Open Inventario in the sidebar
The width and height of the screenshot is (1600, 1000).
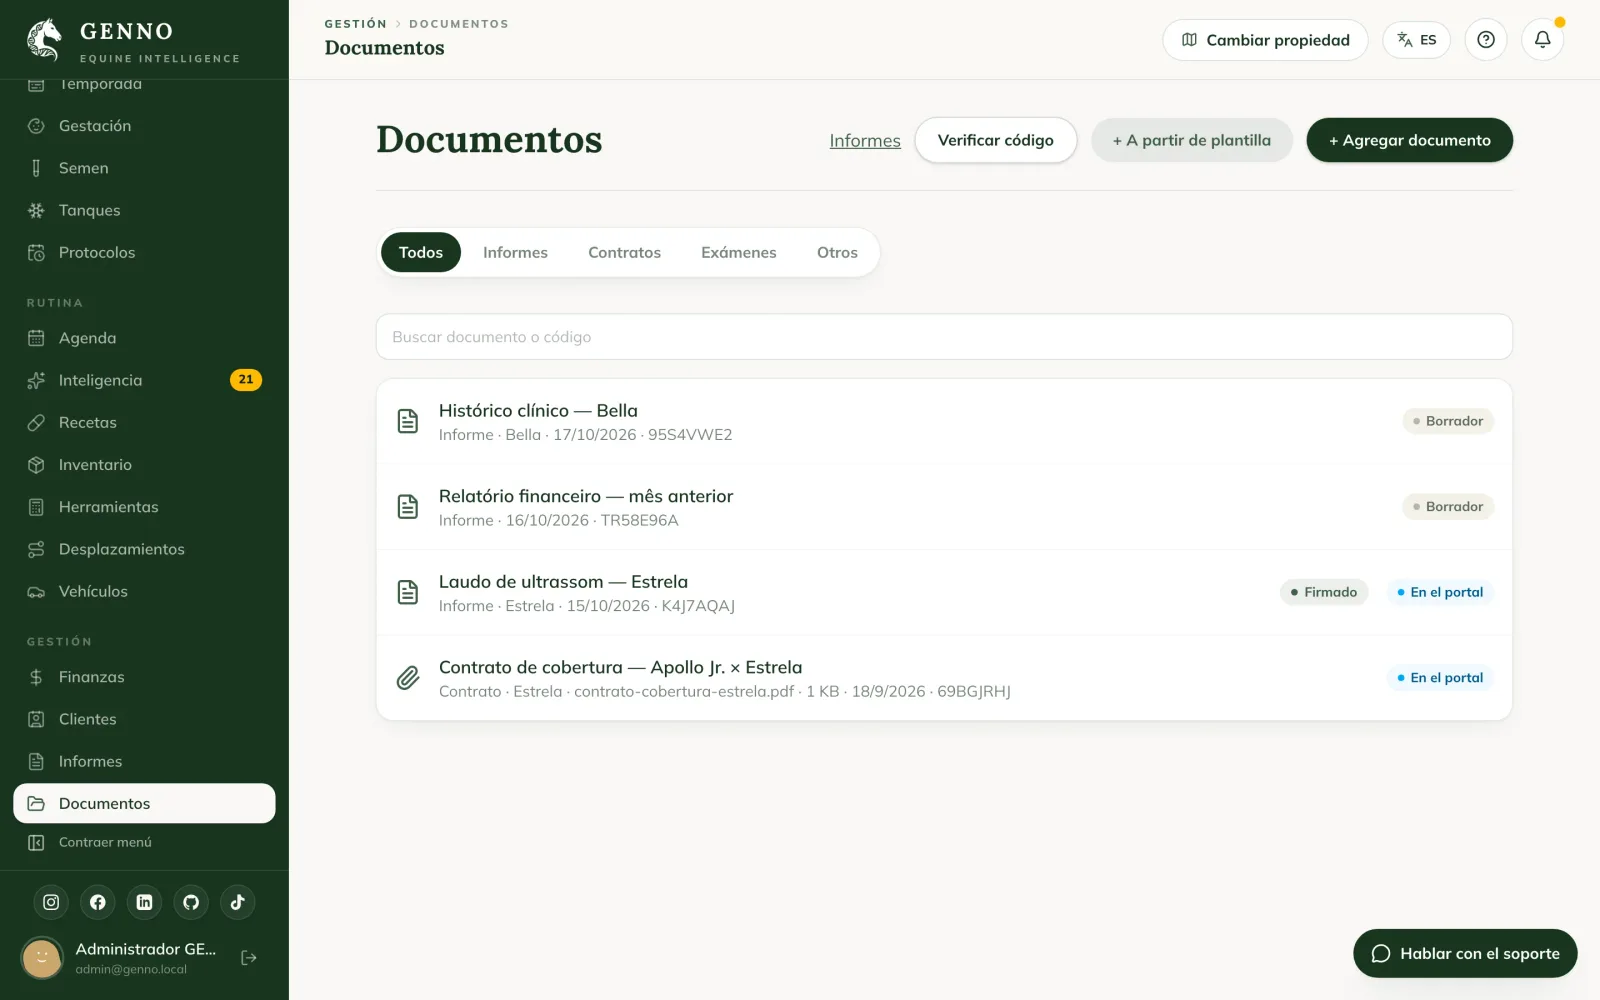[x=144, y=464]
